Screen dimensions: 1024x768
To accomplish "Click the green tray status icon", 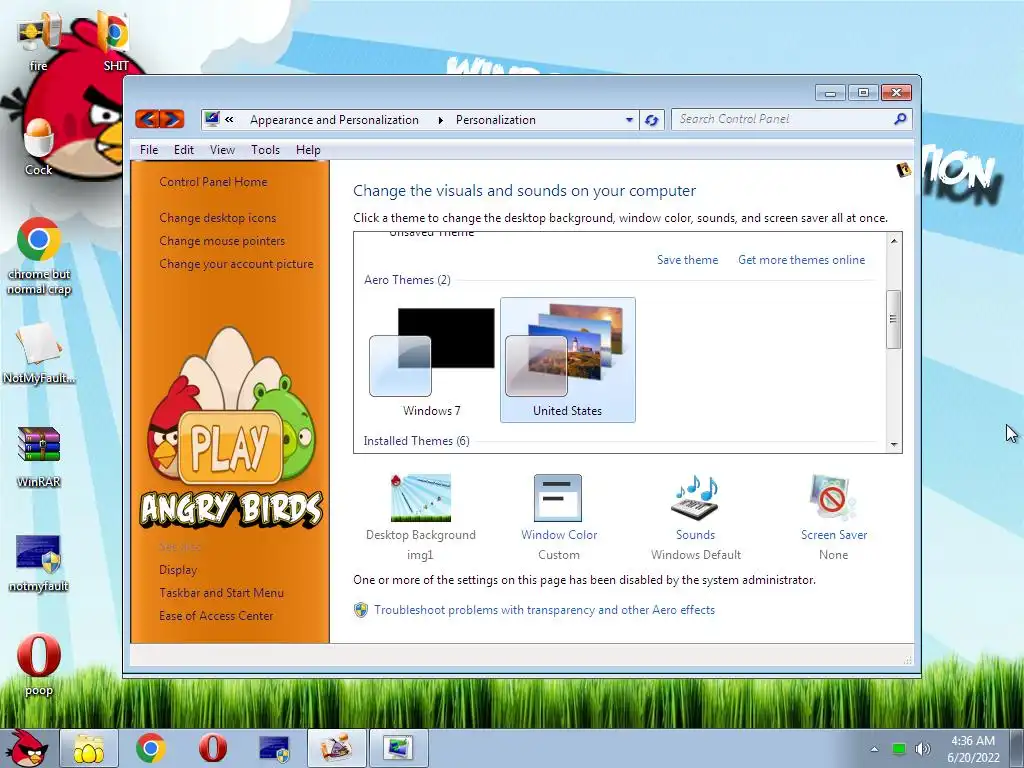I will 899,749.
